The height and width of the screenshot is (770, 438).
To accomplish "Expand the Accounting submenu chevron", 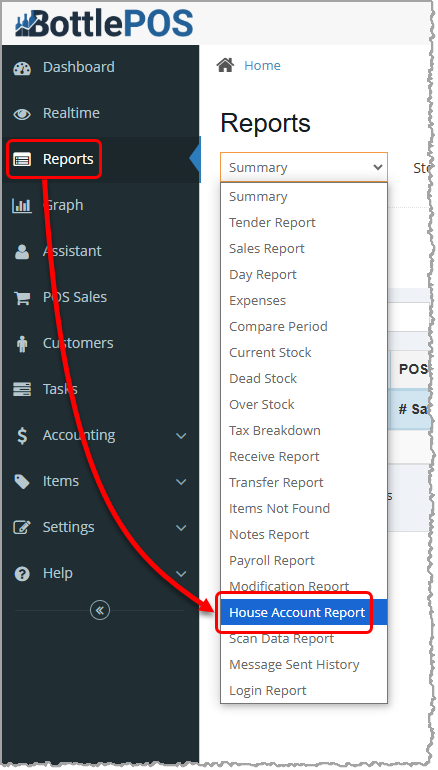I will 181,436.
